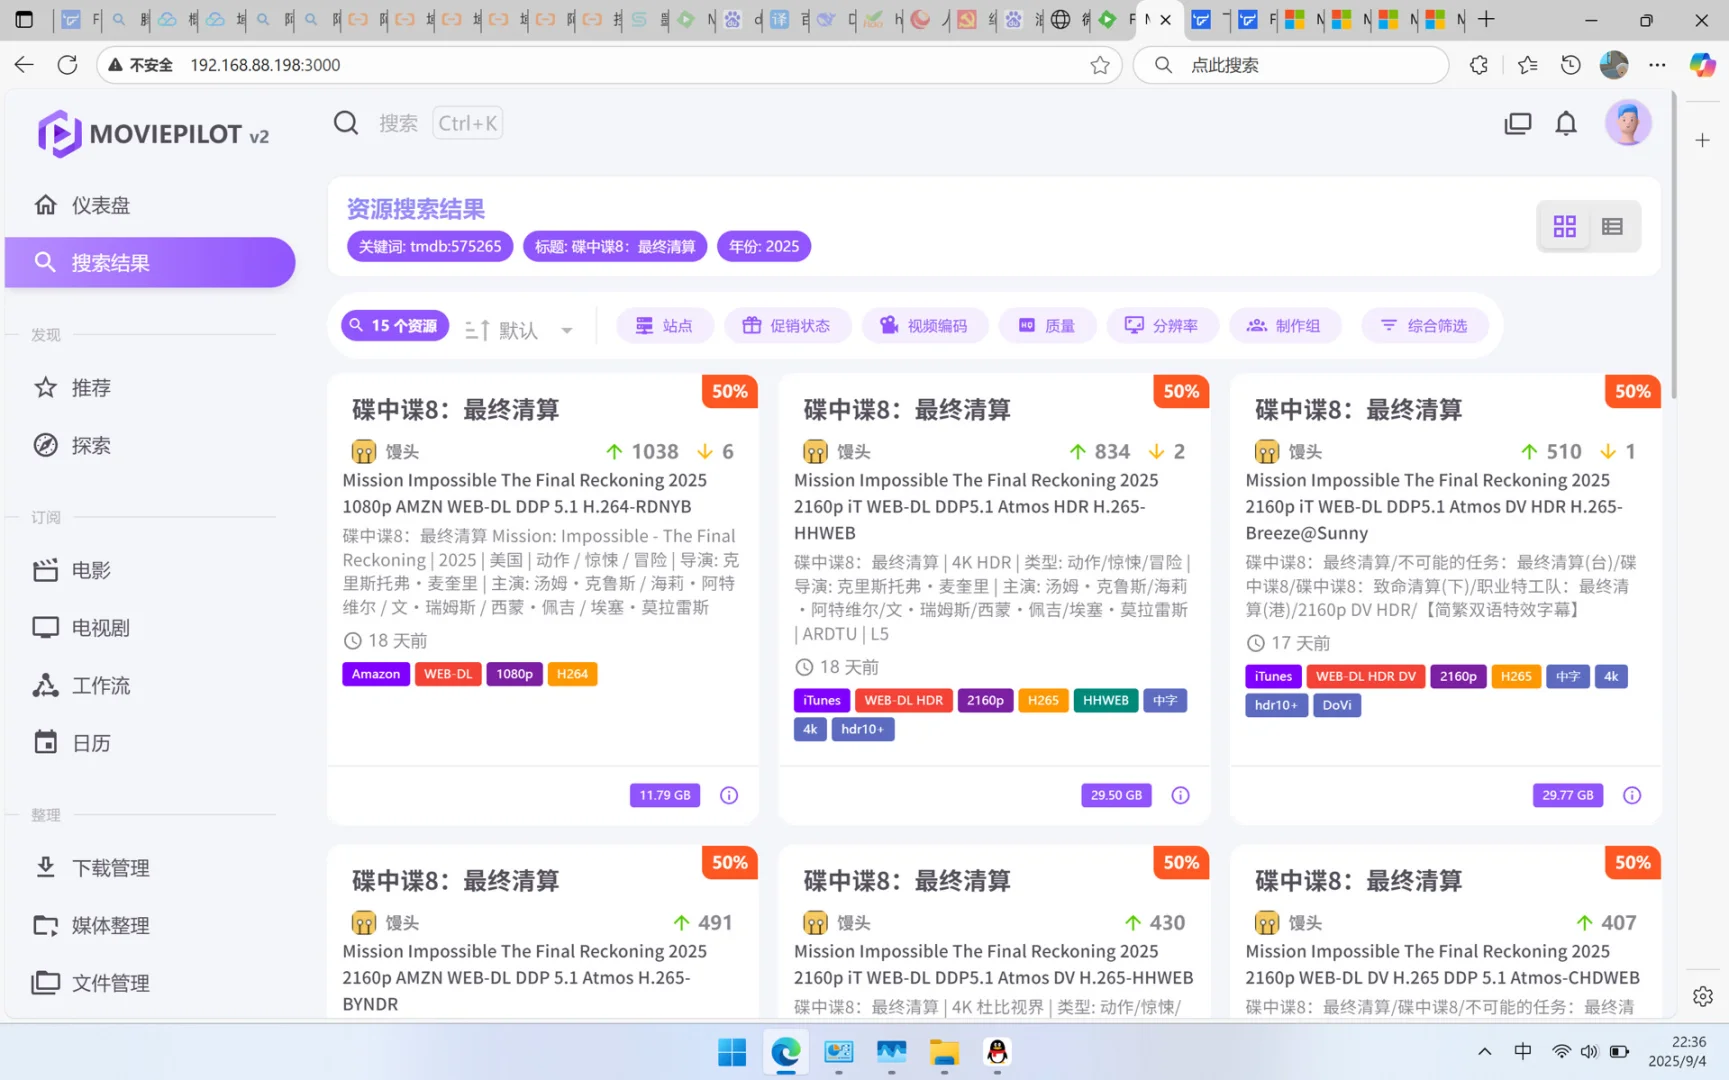
Task: Select 搜索结果 in the sidebar
Action: point(150,262)
